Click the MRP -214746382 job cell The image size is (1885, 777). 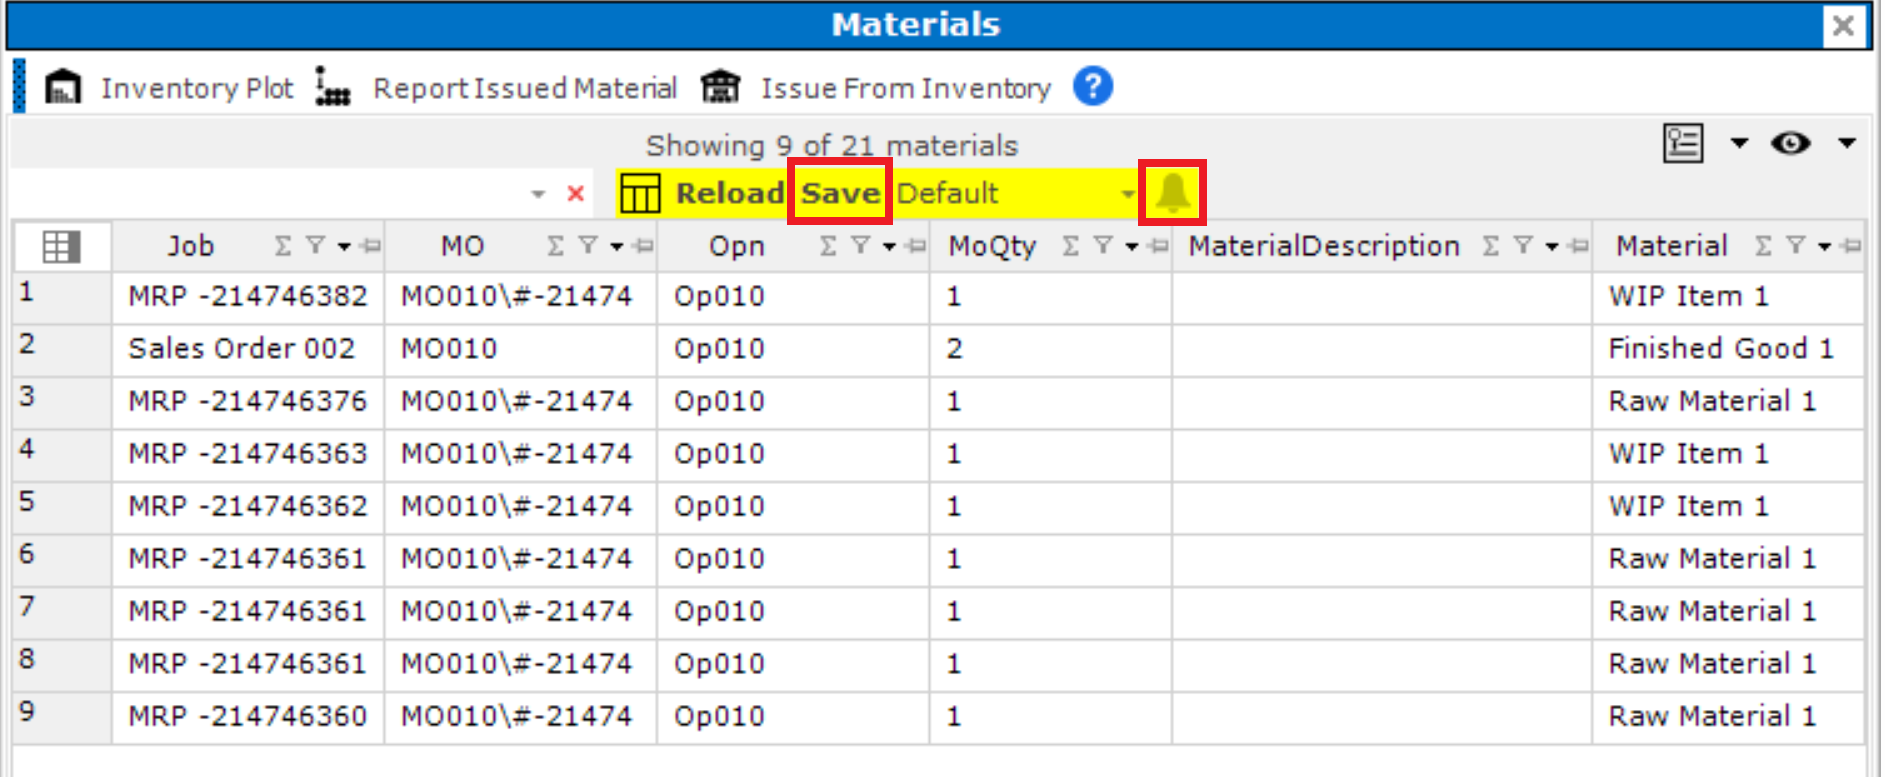tap(248, 297)
